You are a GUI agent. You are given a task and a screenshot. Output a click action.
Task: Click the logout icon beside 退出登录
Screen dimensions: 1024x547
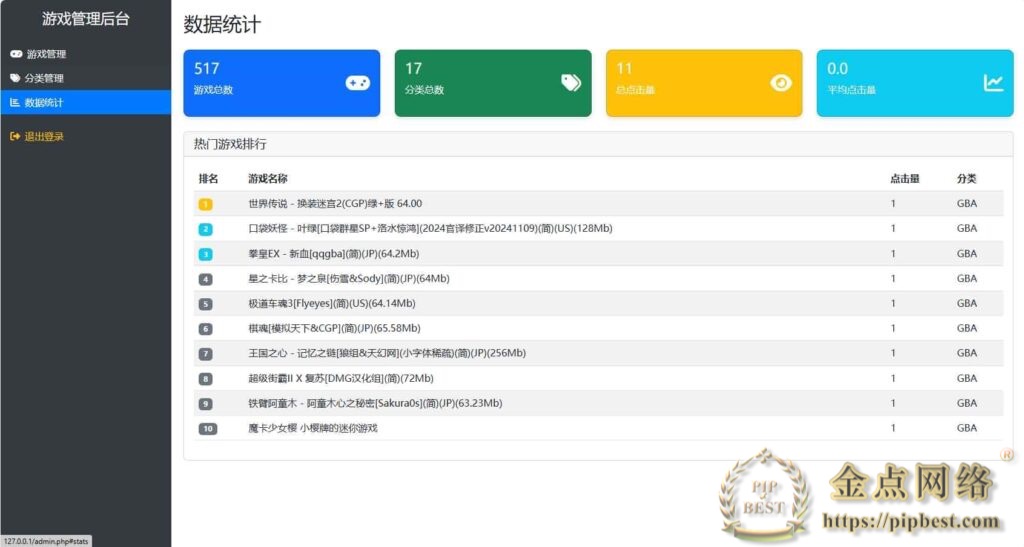pos(15,136)
